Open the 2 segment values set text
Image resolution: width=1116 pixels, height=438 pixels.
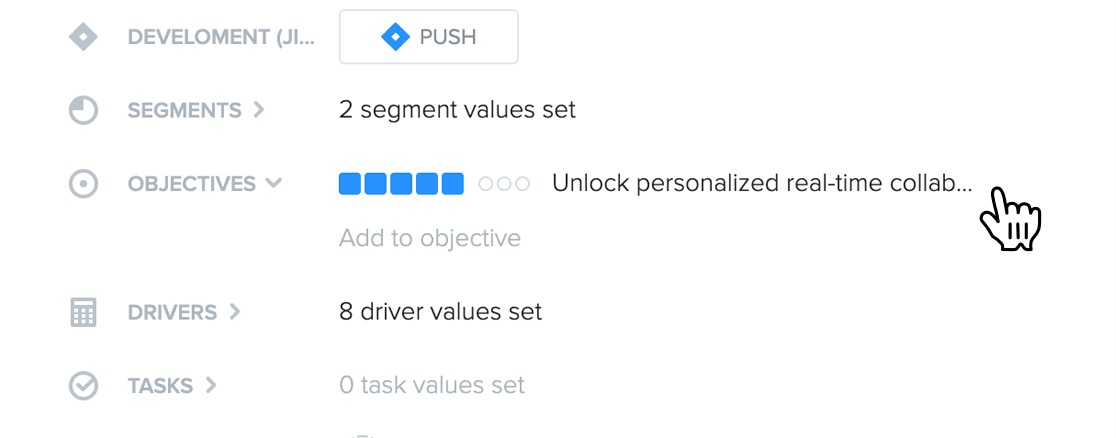tap(458, 110)
